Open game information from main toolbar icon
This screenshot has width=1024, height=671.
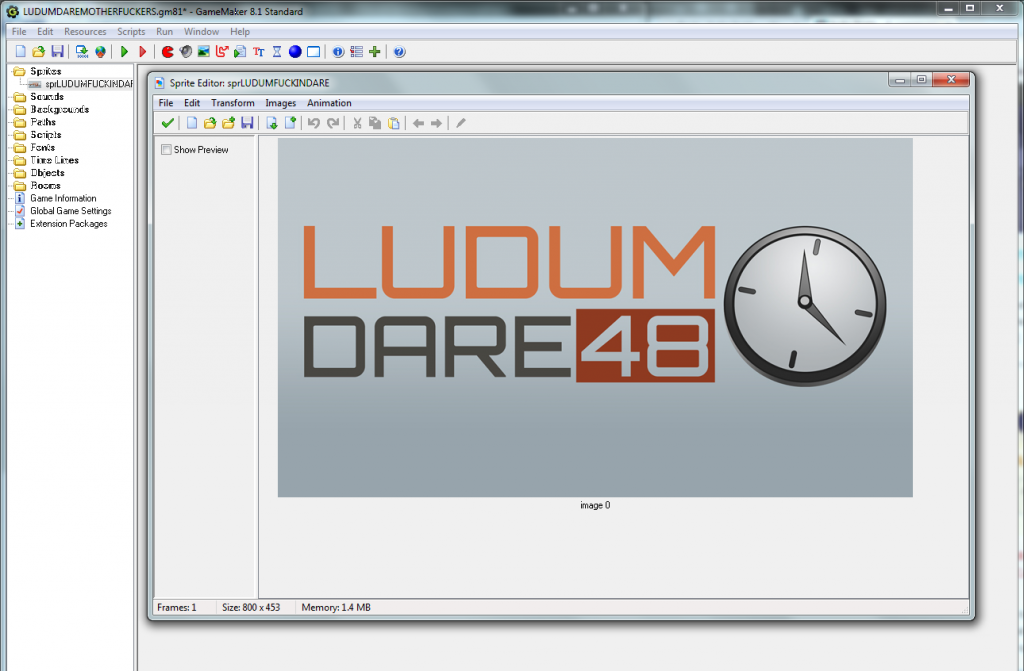tap(338, 52)
